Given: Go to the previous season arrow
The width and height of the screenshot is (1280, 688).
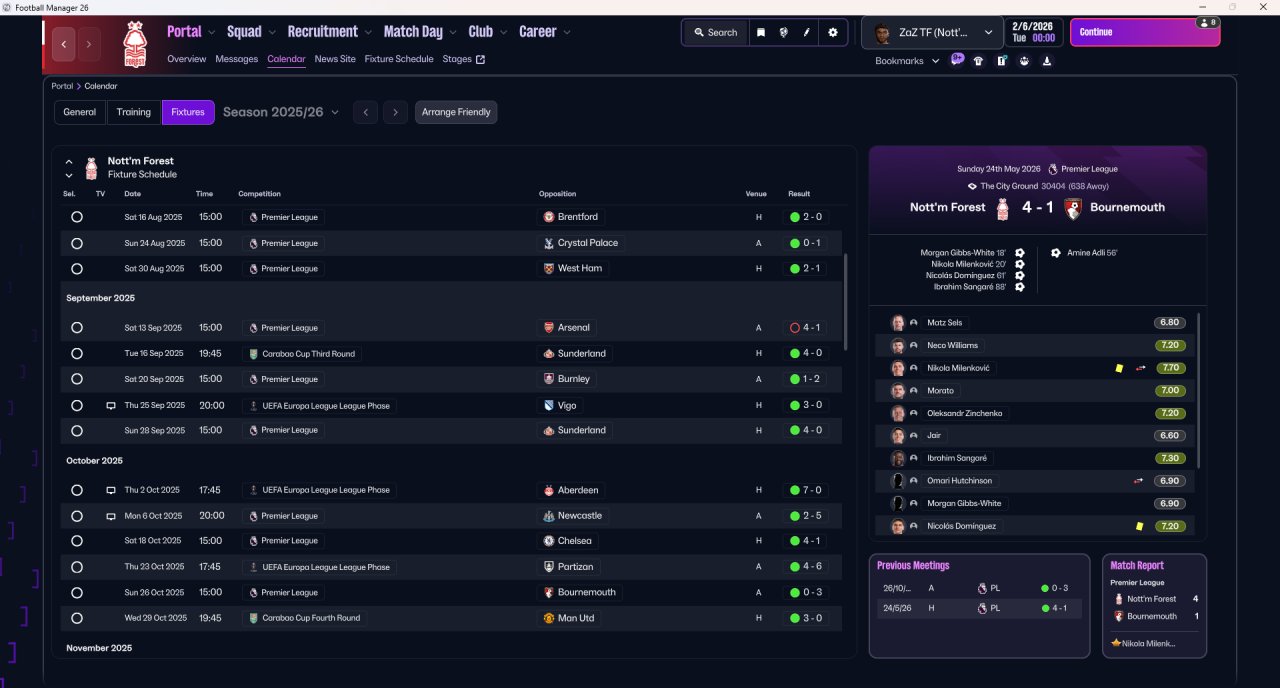Looking at the screenshot, I should click(366, 112).
